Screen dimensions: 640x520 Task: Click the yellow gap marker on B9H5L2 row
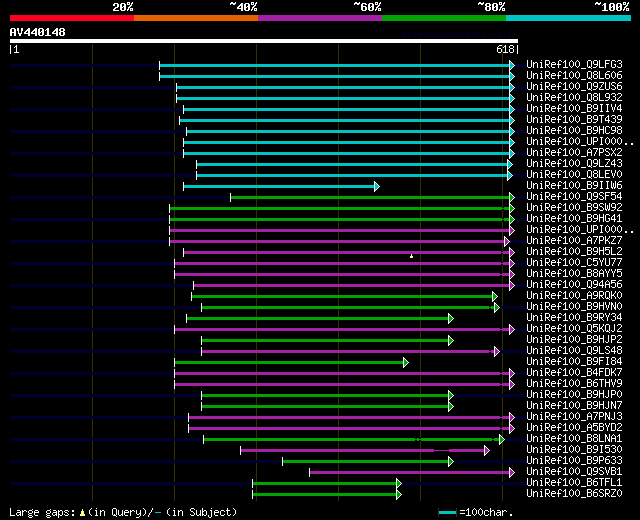click(411, 256)
